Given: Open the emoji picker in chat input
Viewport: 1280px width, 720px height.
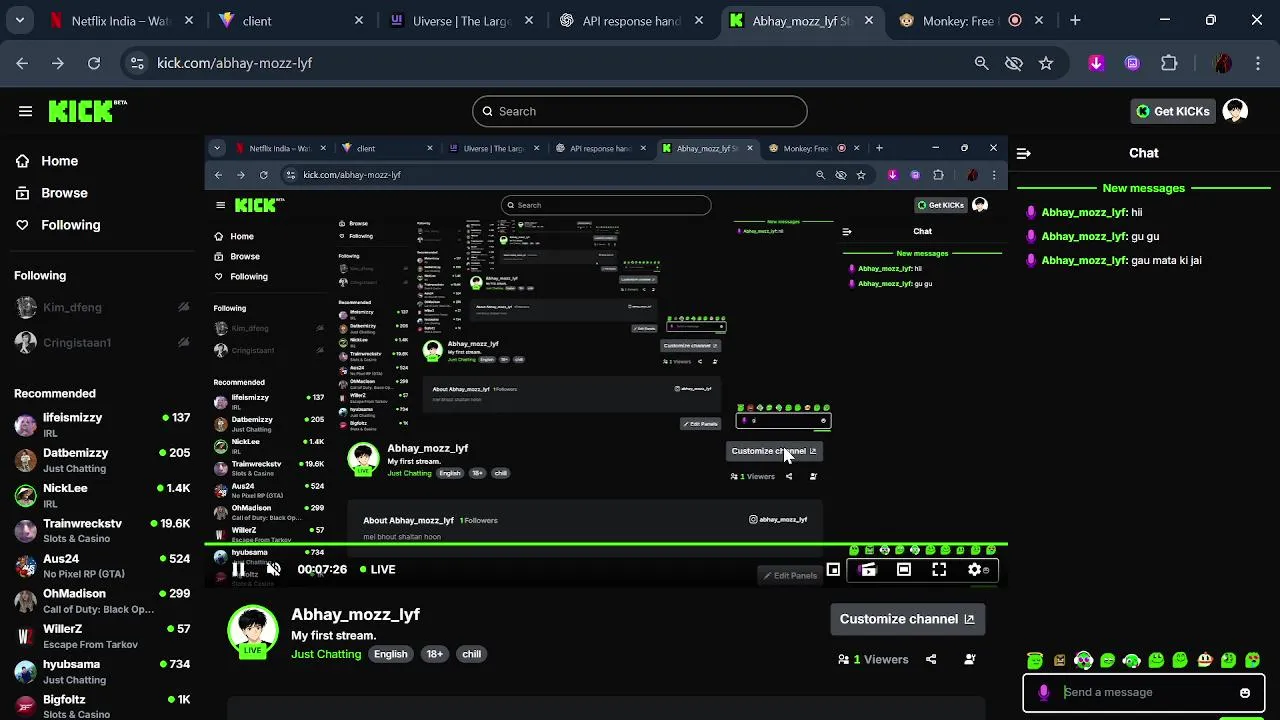Looking at the screenshot, I should [x=1245, y=692].
